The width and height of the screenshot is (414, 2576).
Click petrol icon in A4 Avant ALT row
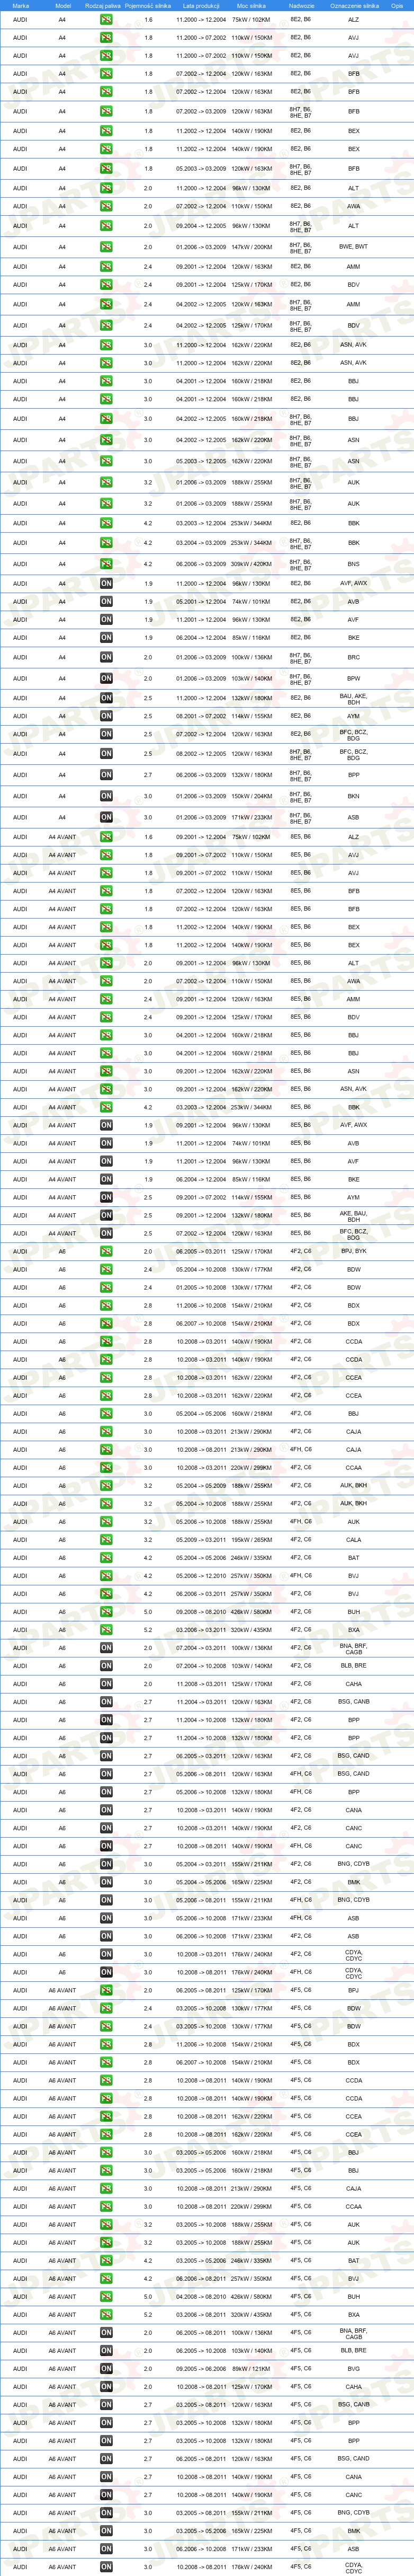[106, 964]
